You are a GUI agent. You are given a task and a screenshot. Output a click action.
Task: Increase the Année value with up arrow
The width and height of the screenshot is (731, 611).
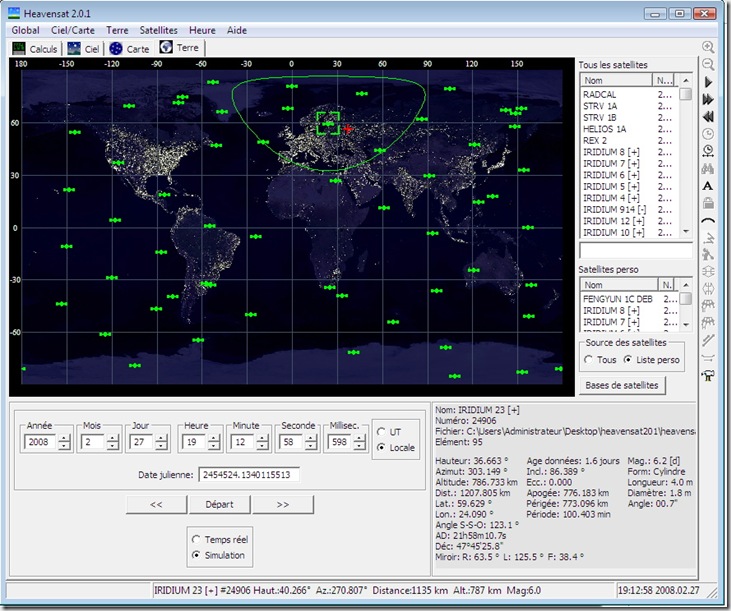click(x=64, y=439)
